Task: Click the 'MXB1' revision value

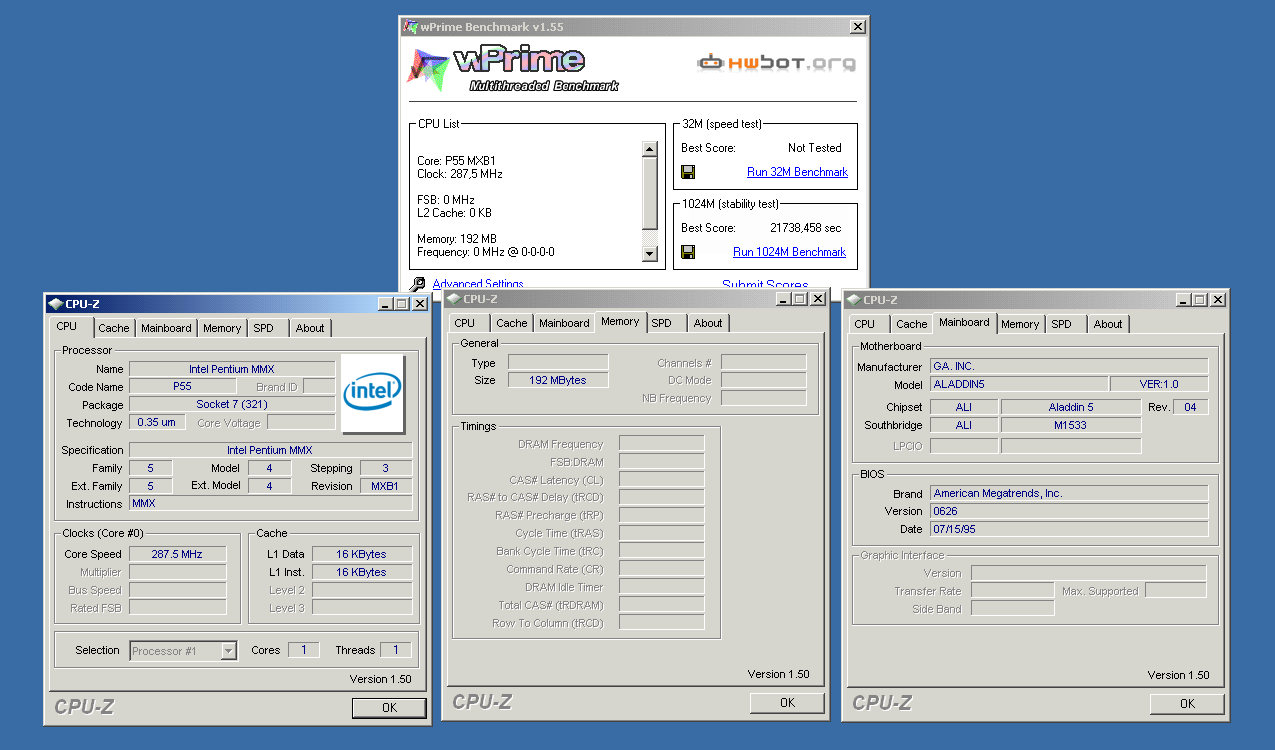Action: (x=385, y=486)
